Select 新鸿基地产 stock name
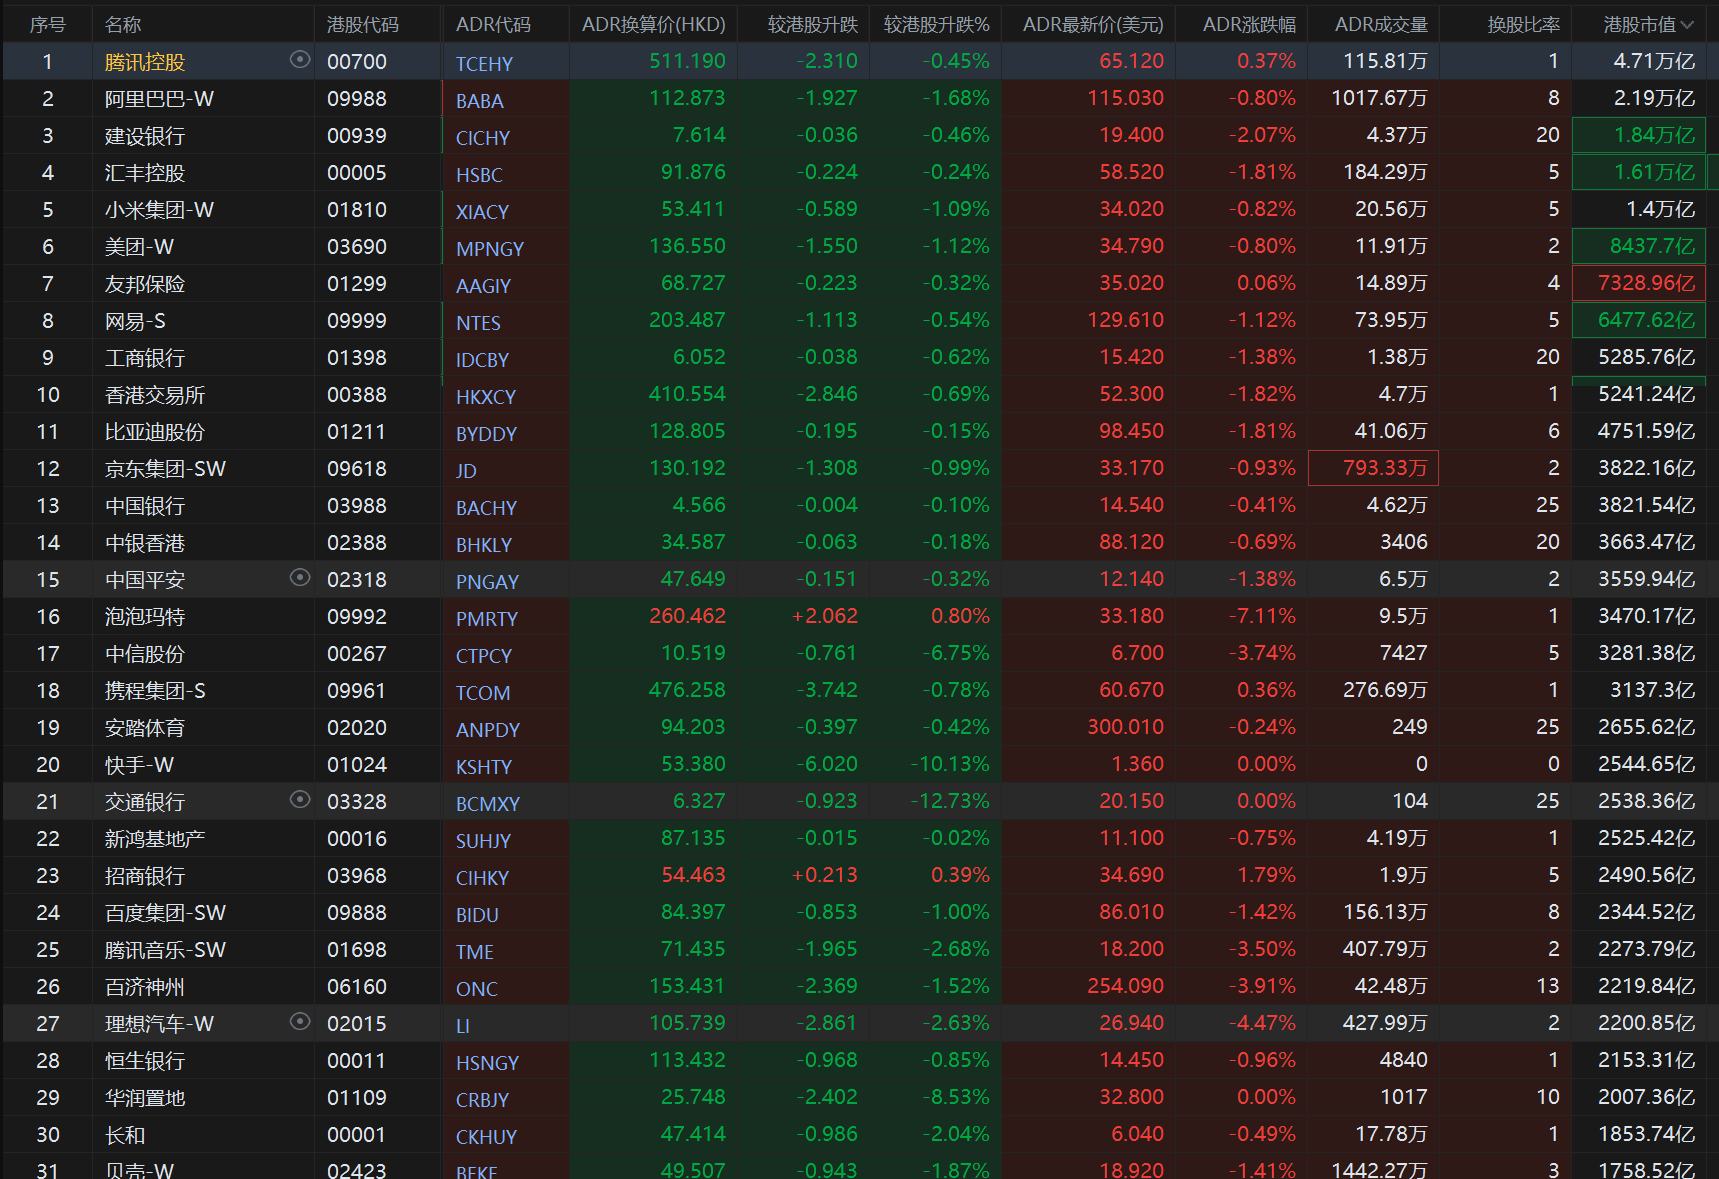The image size is (1719, 1179). point(155,839)
